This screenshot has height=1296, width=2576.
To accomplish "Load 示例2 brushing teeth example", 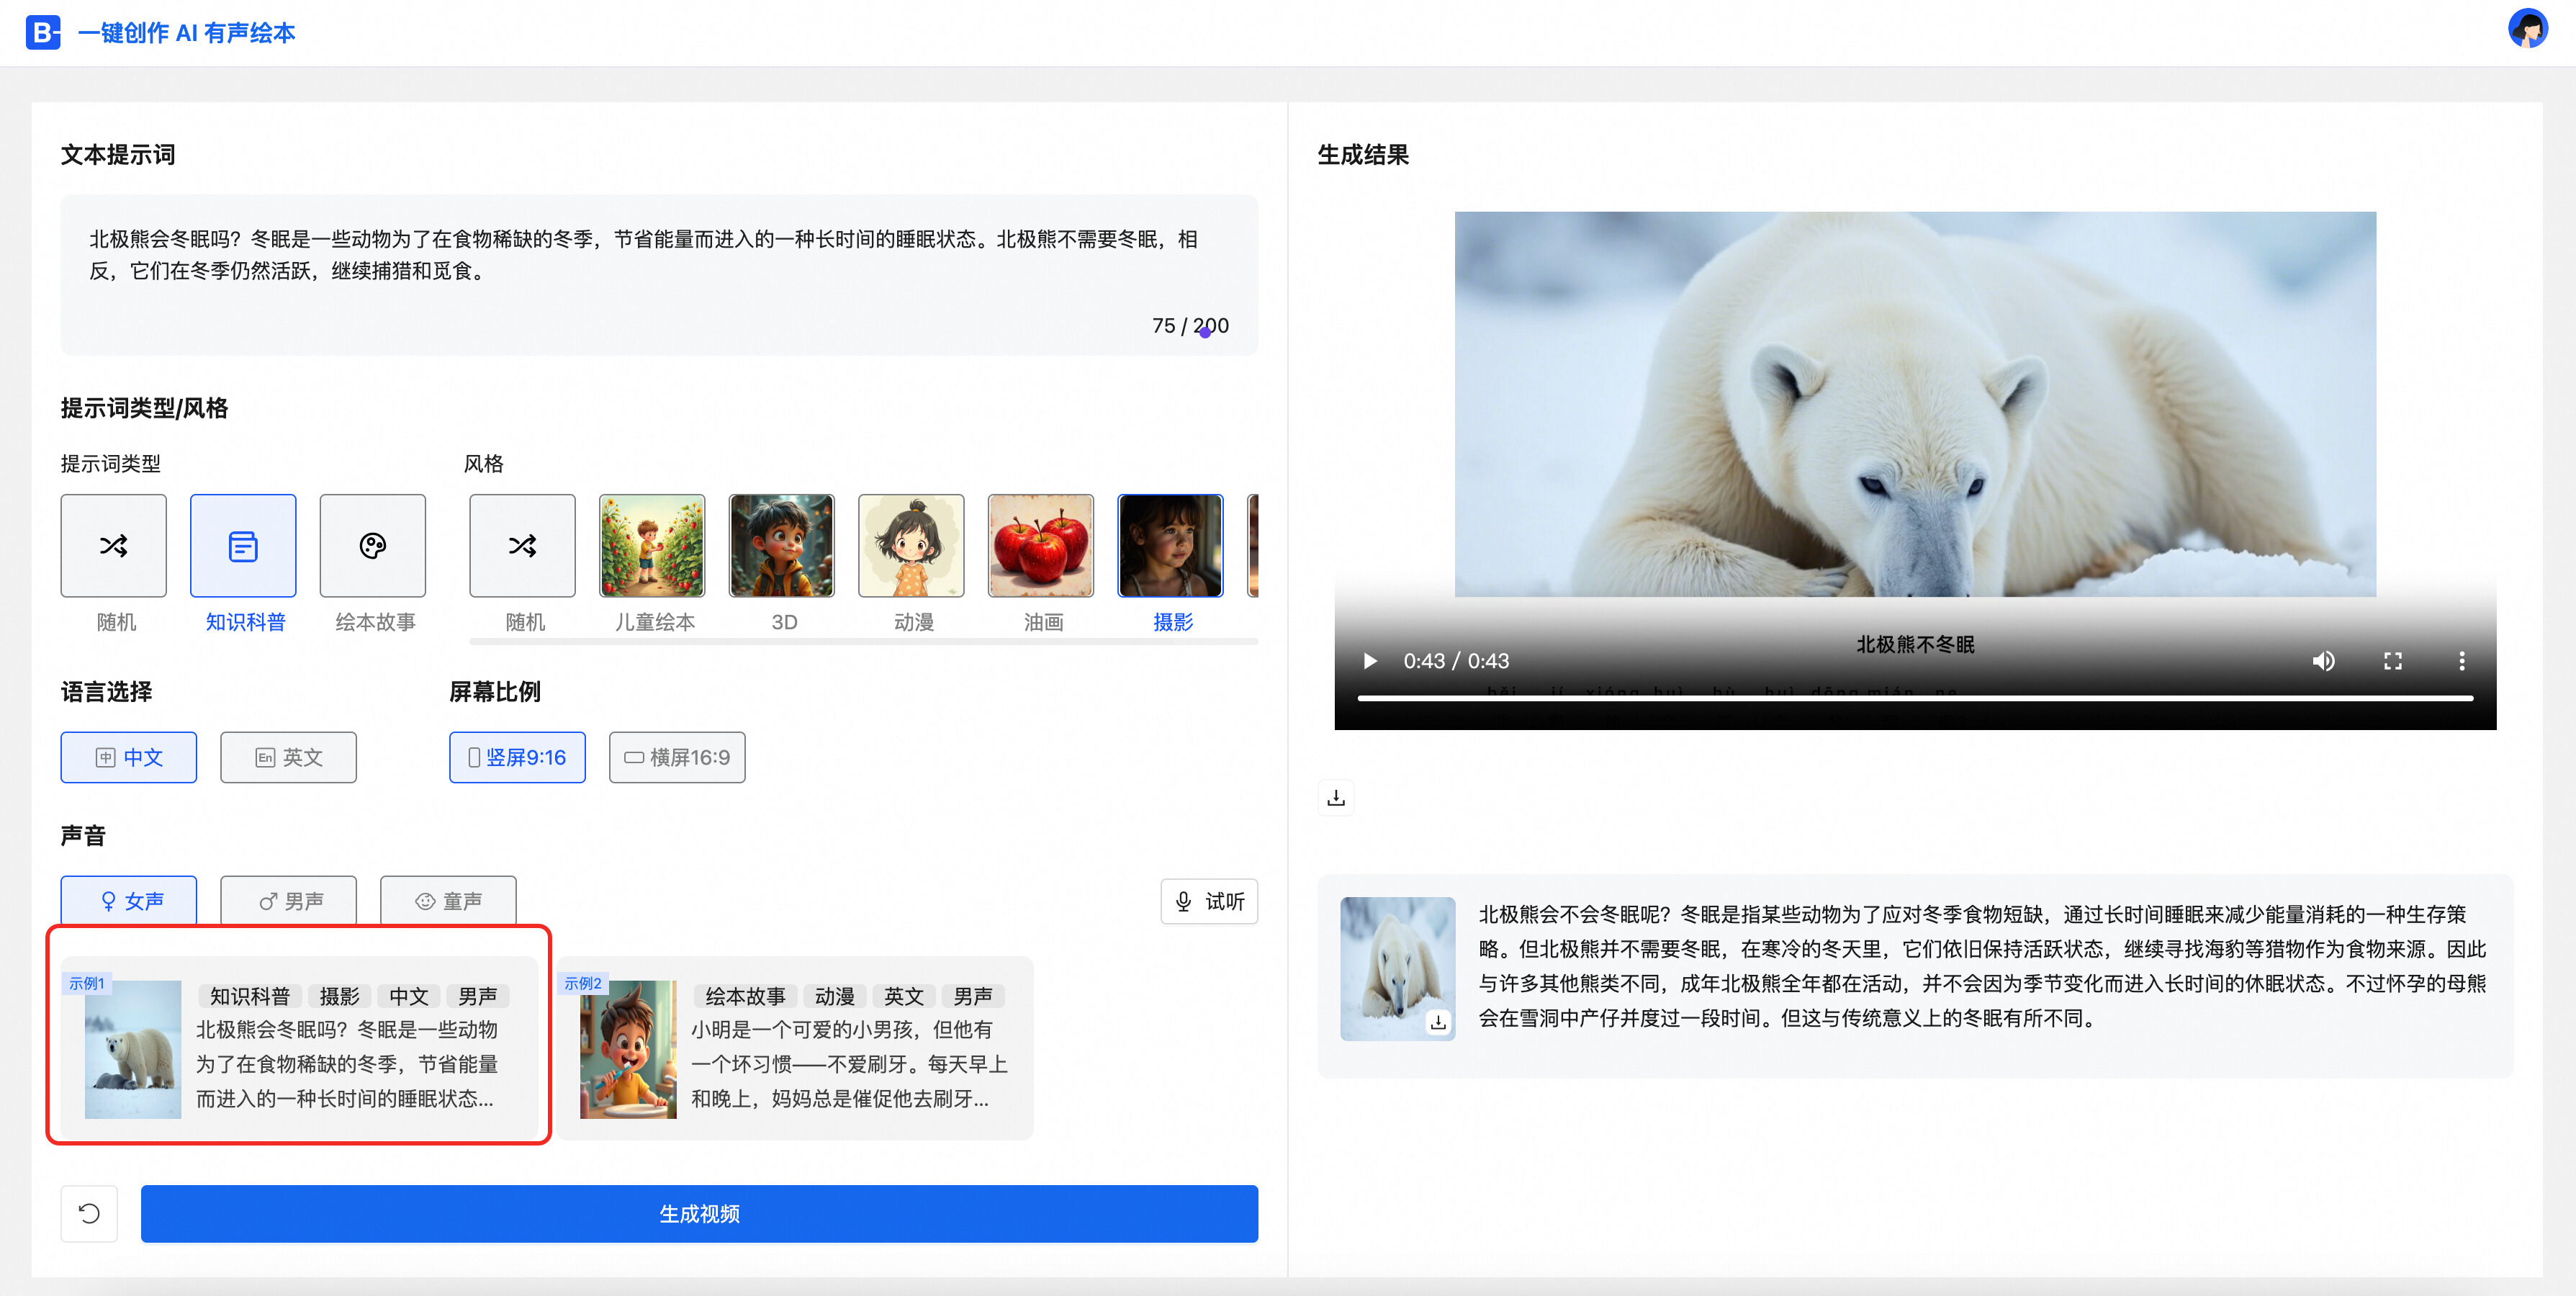I will click(x=795, y=1047).
